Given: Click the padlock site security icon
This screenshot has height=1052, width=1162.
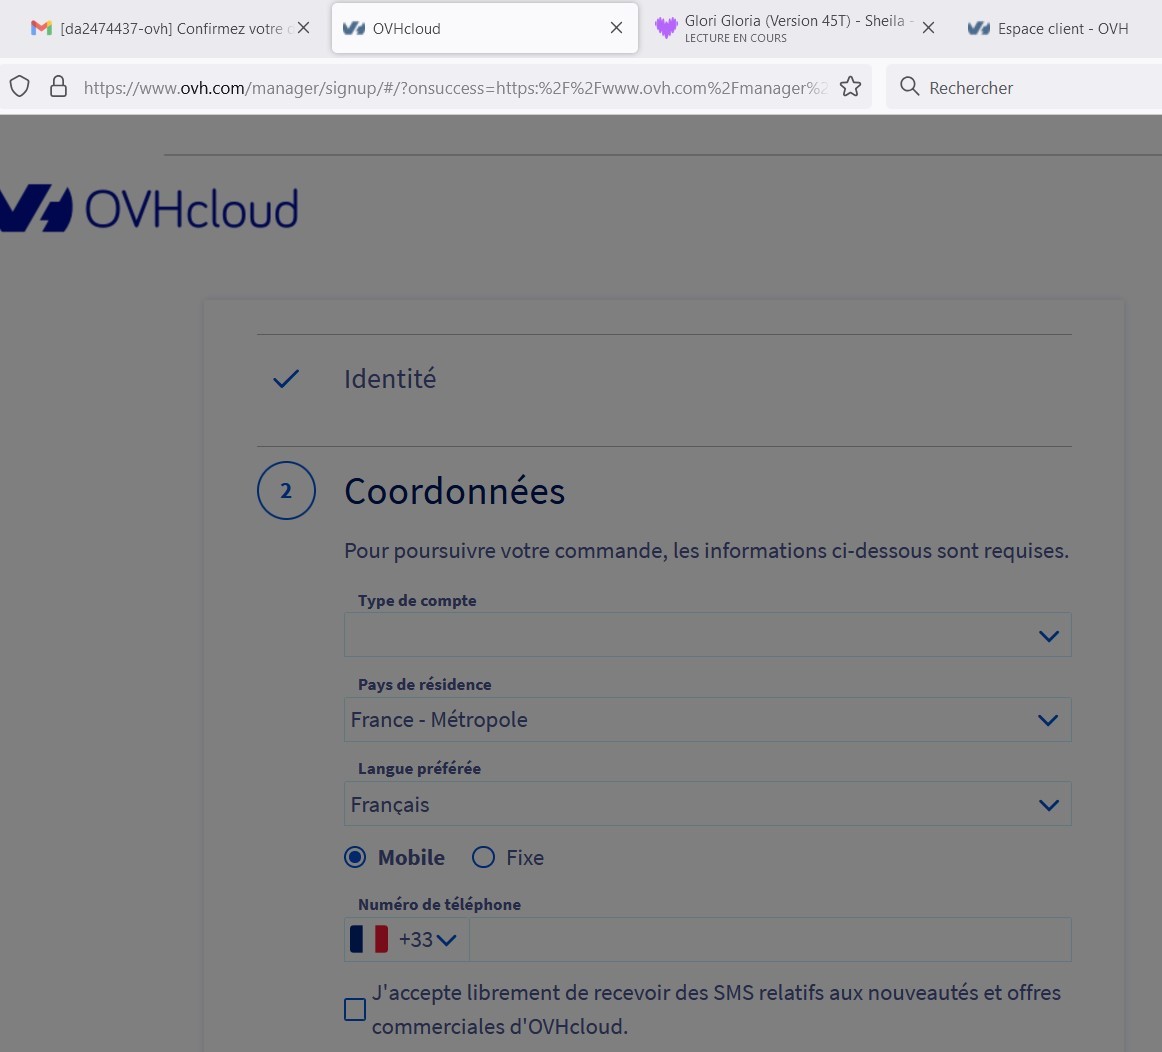Looking at the screenshot, I should (58, 87).
